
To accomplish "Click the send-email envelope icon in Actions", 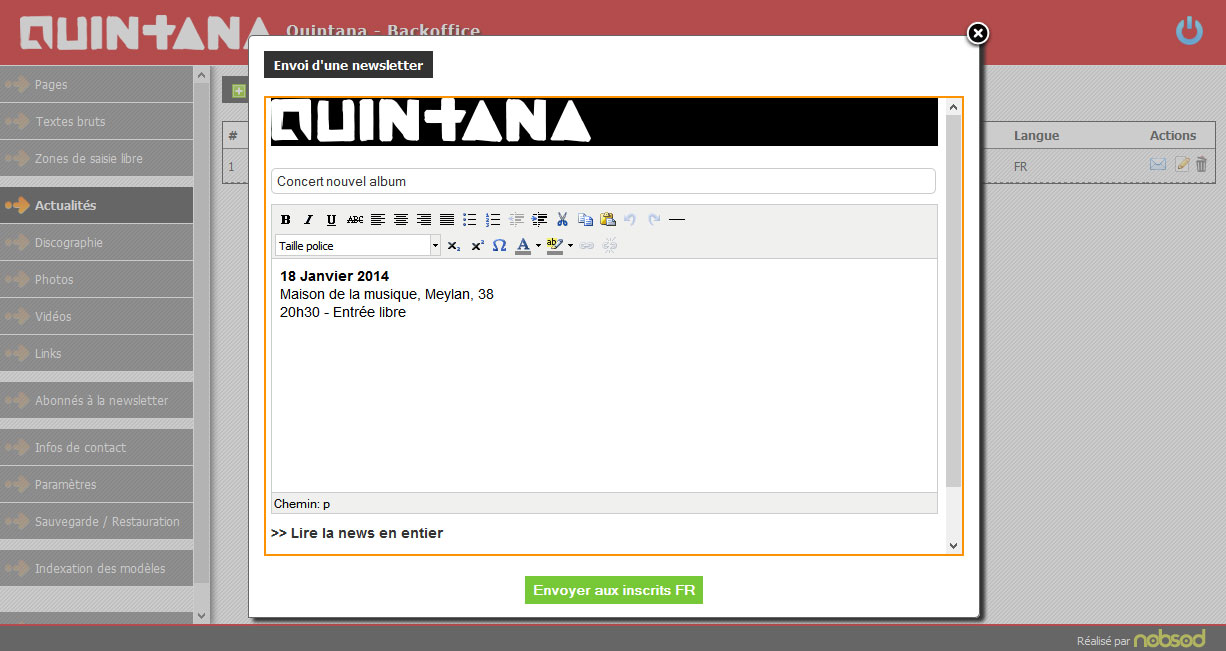I will [1158, 165].
